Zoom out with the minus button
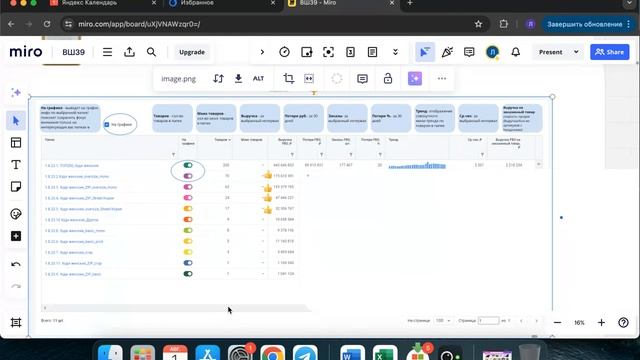 [557, 322]
